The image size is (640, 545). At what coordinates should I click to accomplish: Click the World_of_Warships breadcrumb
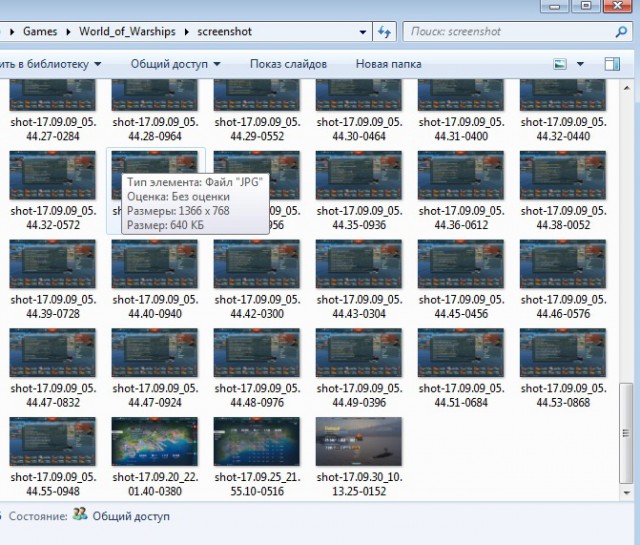point(127,32)
